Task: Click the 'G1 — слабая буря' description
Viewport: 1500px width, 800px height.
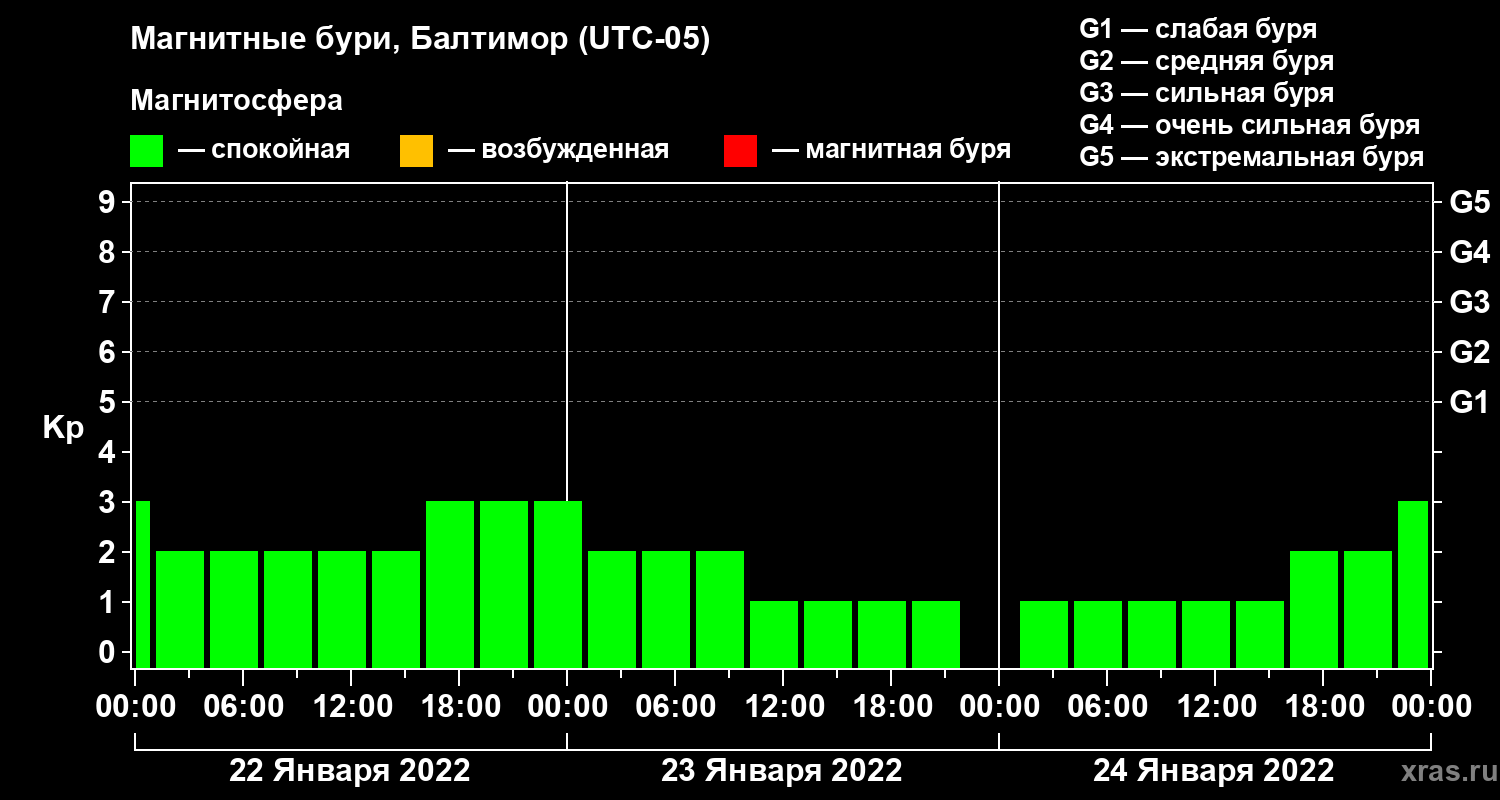Action: pos(1198,28)
